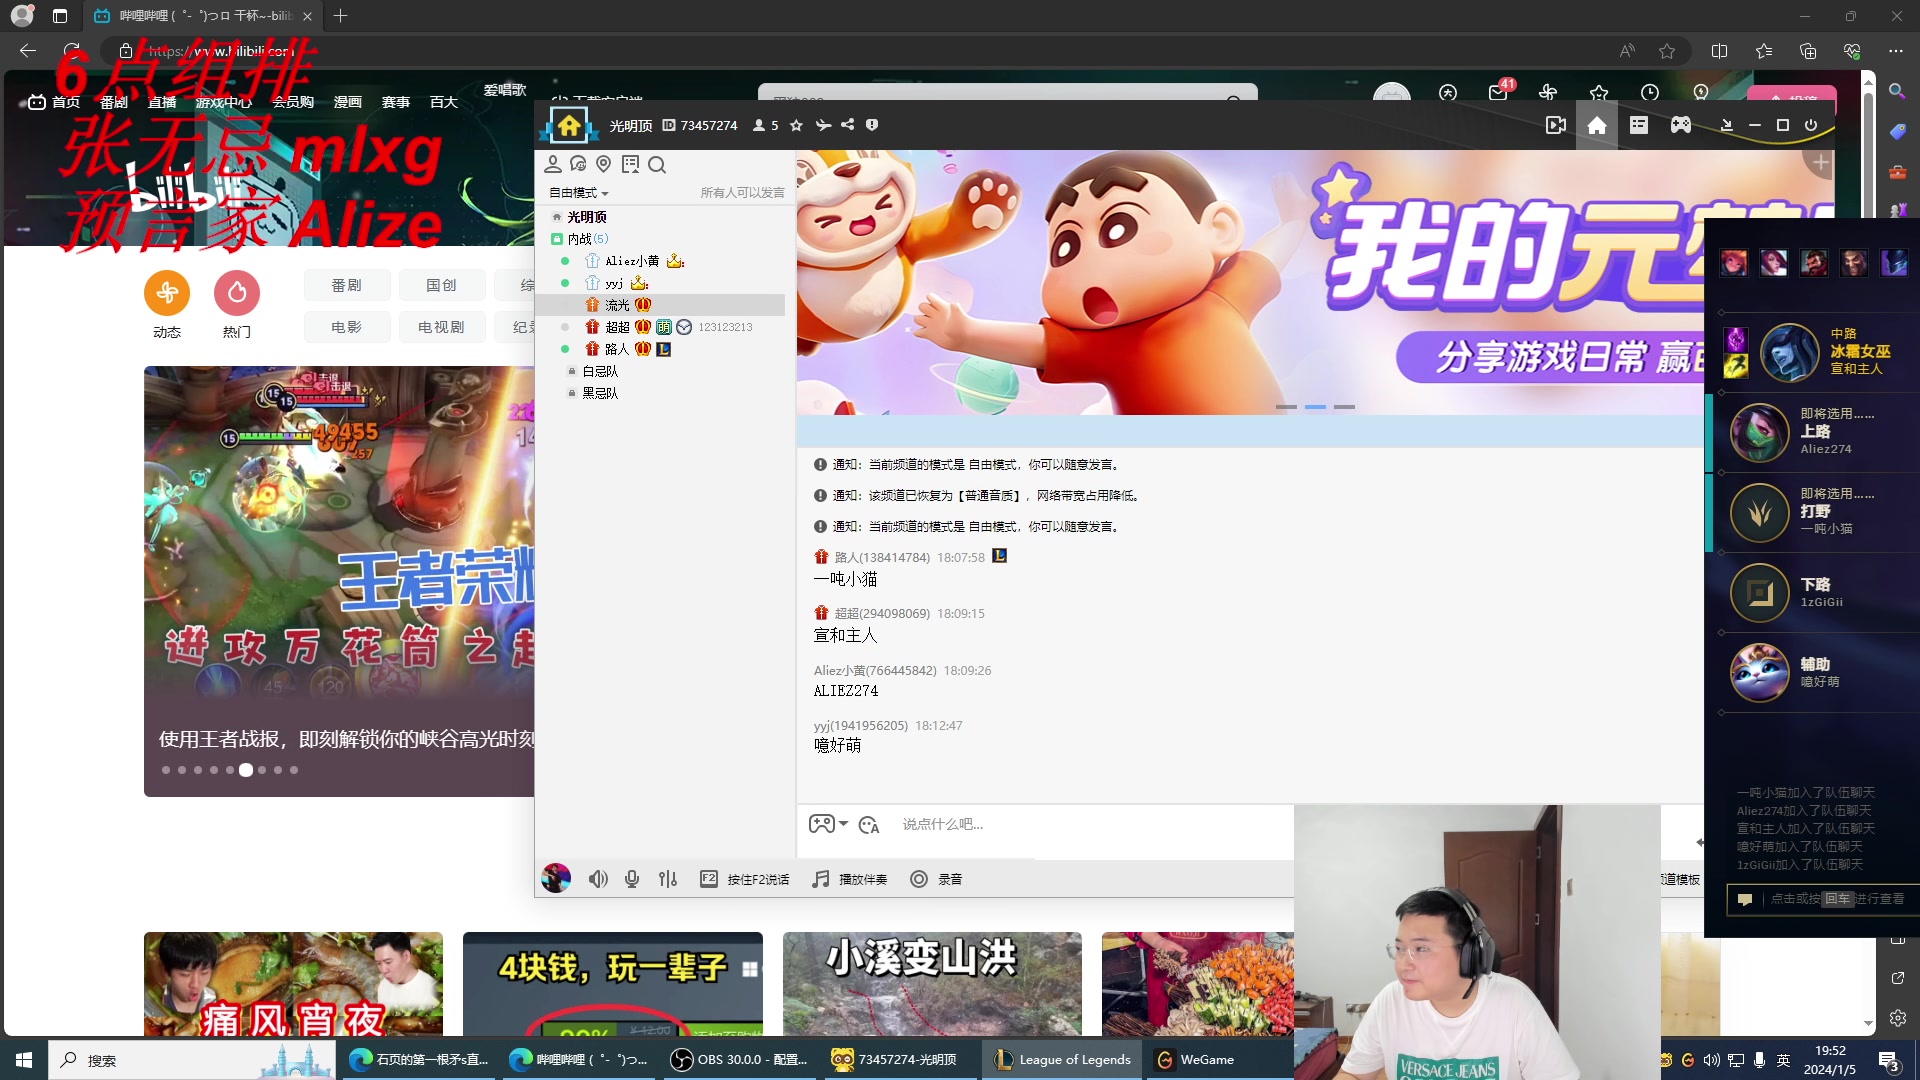
Task: Open bilibili 电视剧 category button
Action: (x=441, y=327)
